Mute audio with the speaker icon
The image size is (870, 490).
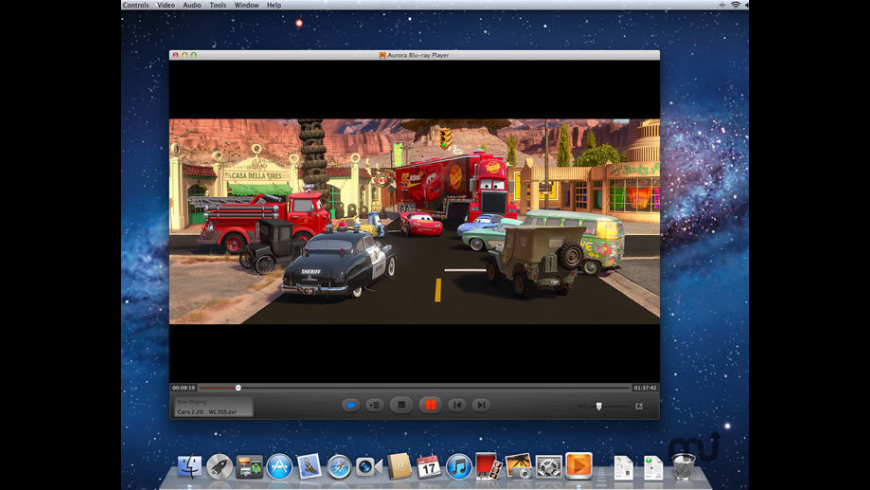tap(582, 406)
